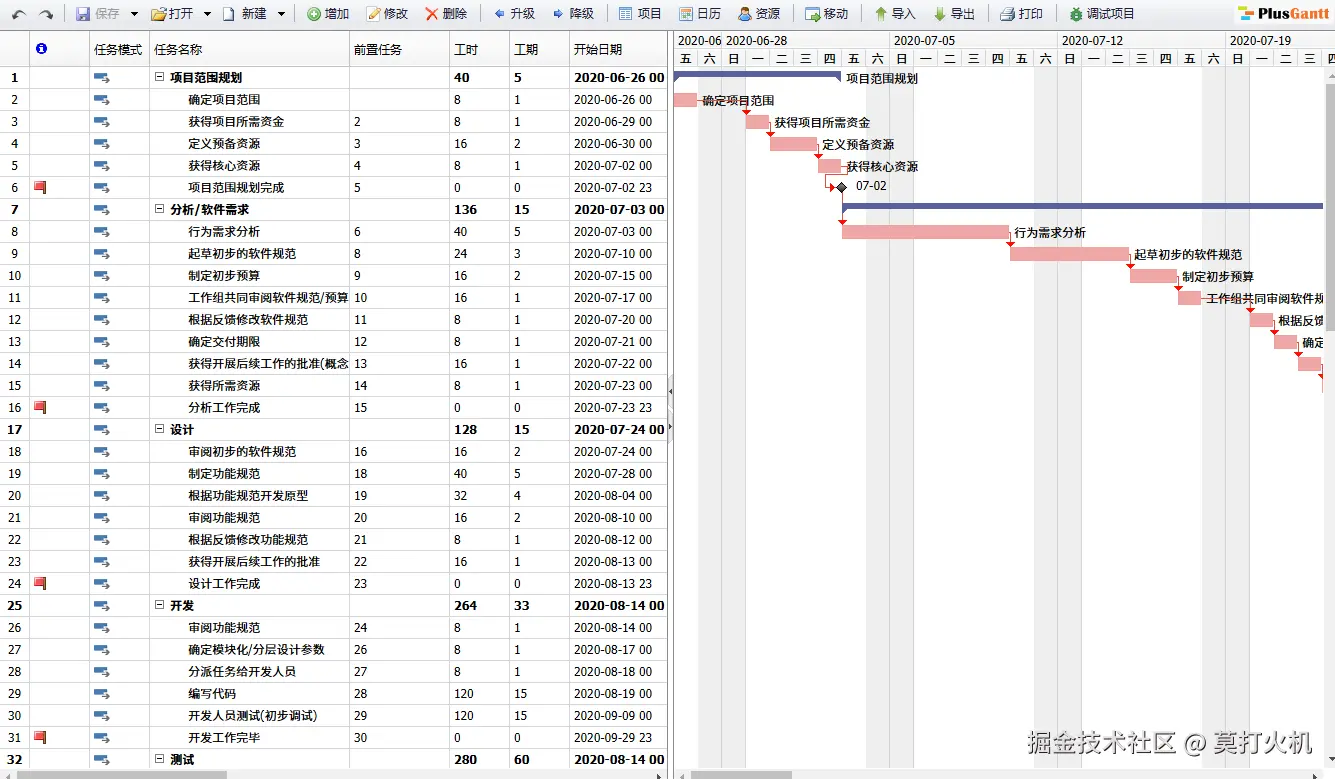This screenshot has width=1335, height=779.
Task: Open the dropdown arrow beside 保存
Action: (134, 14)
